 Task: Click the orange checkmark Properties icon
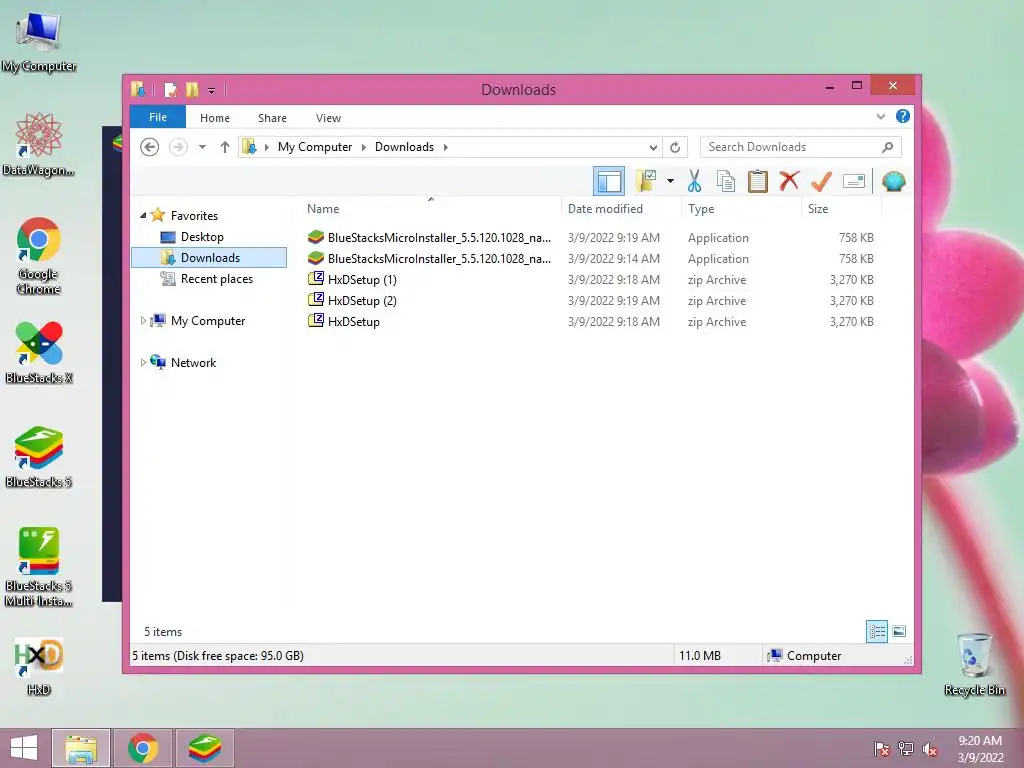[821, 181]
